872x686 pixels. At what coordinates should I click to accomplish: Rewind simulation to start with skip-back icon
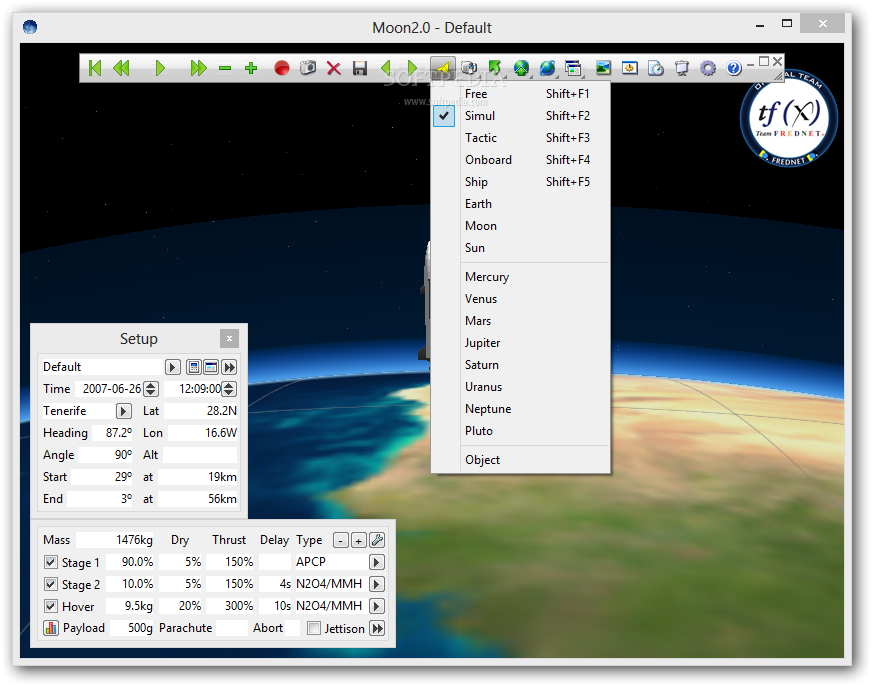pos(95,68)
